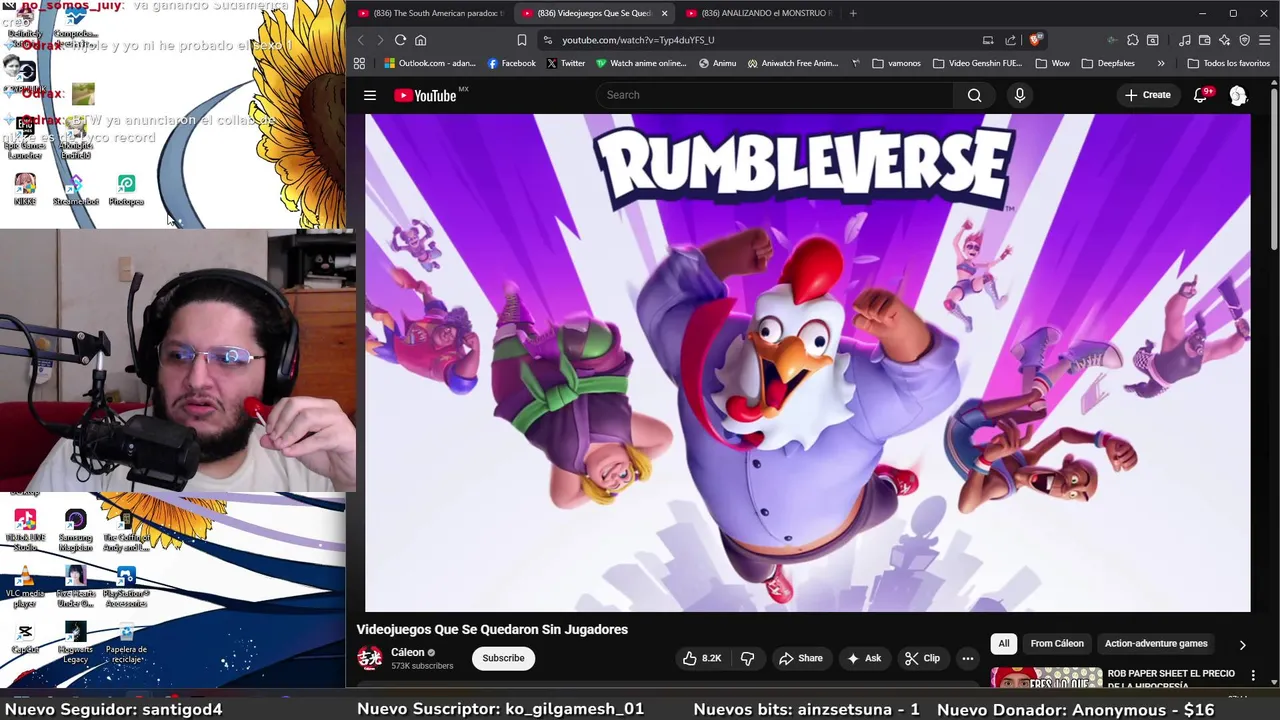Subscribe to the Cáleon channel

coord(503,658)
